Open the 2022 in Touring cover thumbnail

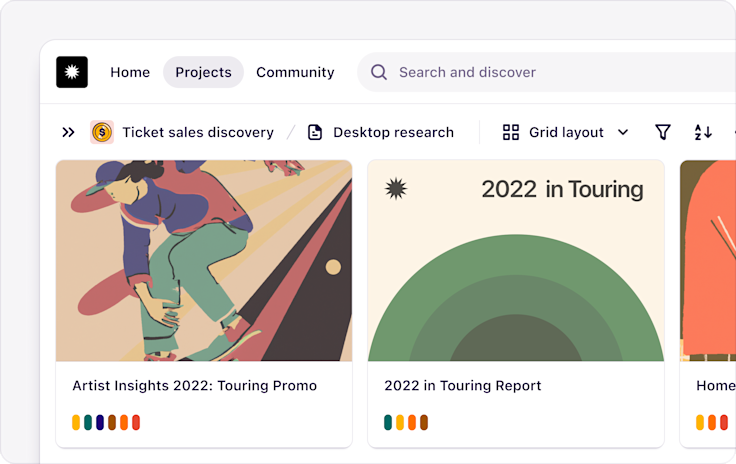[516, 261]
